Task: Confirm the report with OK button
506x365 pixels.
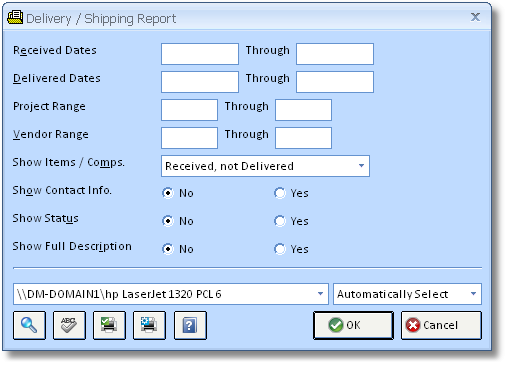Action: [353, 325]
